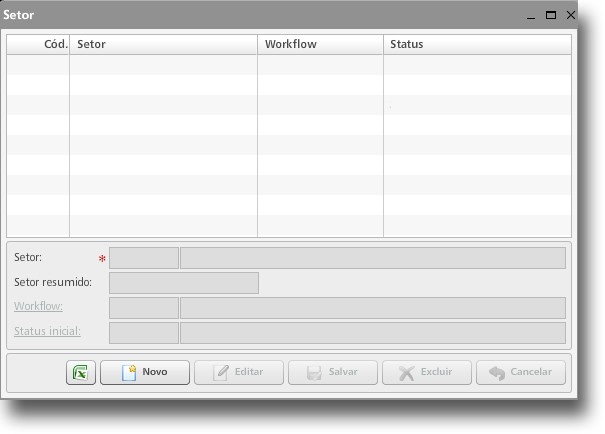Focus the Status inicial description field

point(373,333)
